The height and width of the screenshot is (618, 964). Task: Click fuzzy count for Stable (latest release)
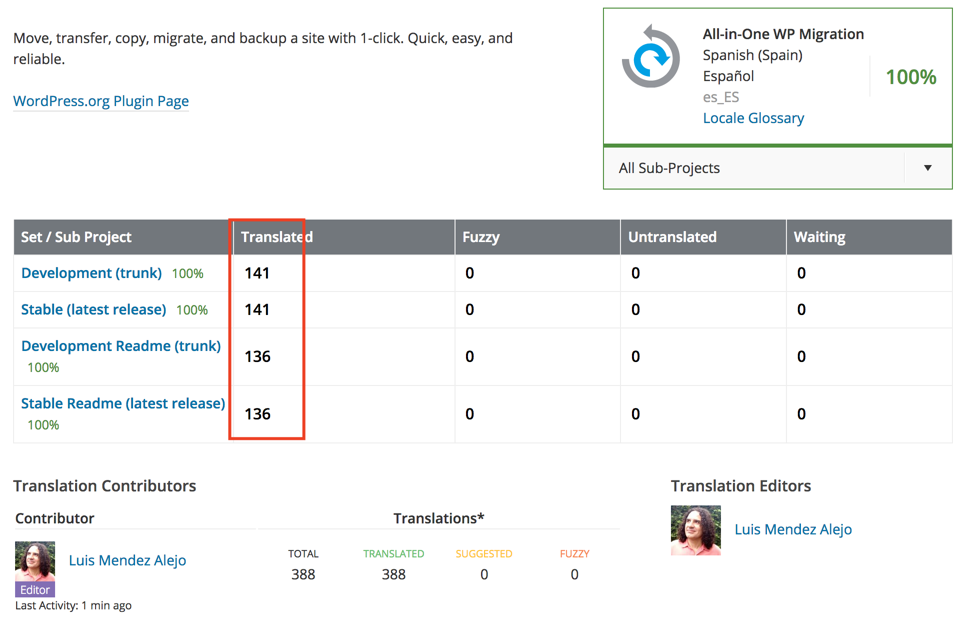coord(470,309)
